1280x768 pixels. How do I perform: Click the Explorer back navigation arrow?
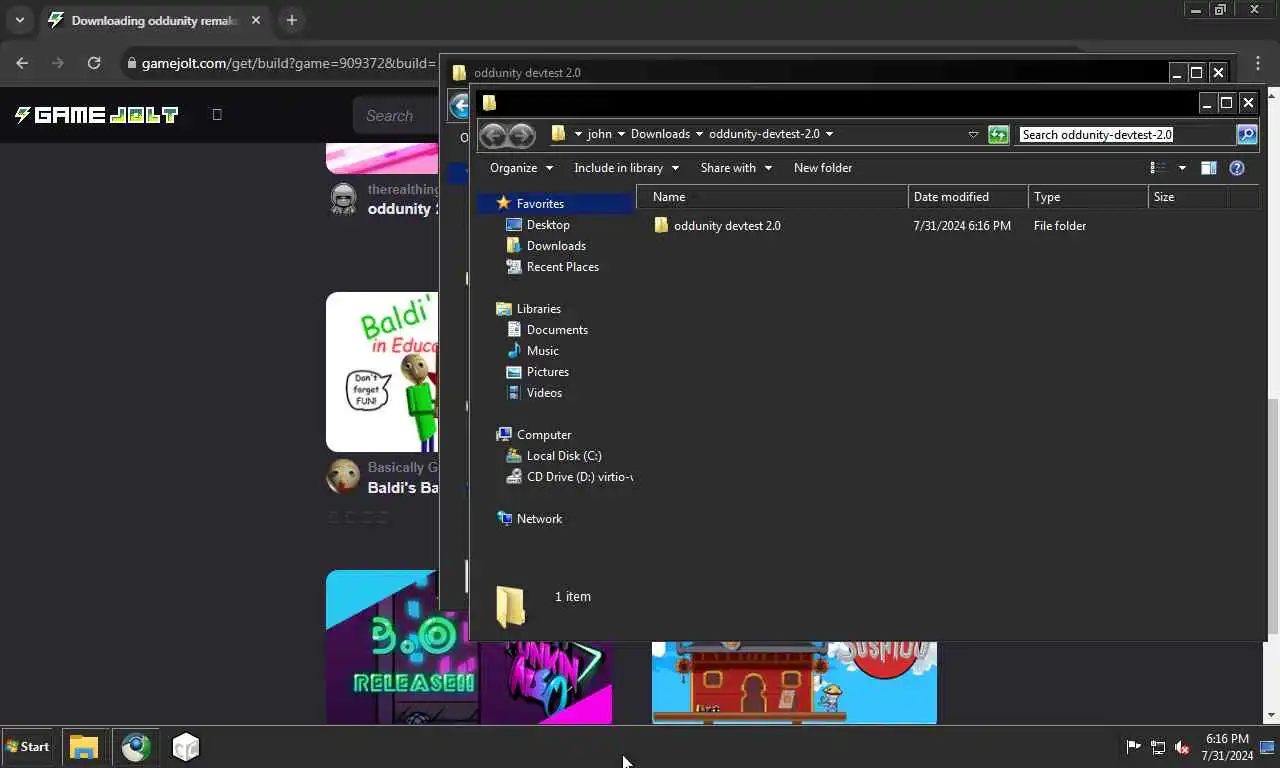pos(493,135)
